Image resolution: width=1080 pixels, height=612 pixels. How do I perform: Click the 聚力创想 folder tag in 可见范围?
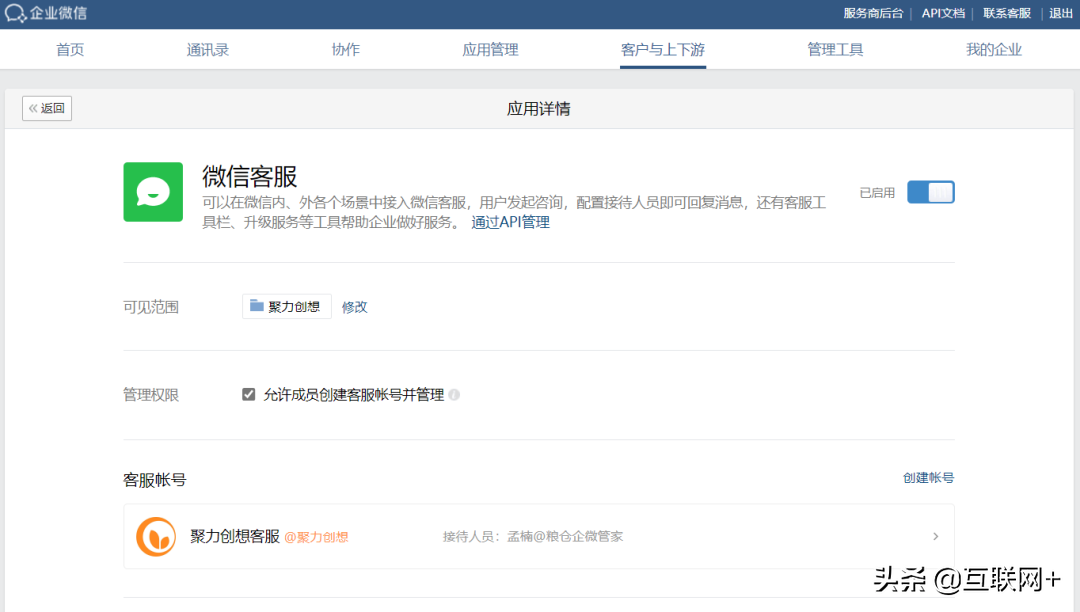coord(287,306)
